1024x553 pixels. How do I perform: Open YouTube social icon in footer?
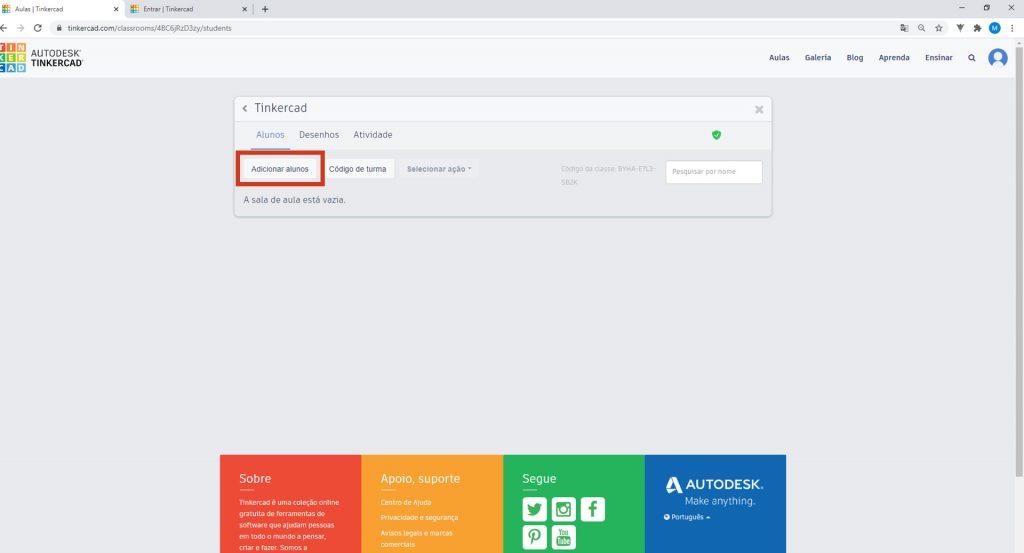(564, 537)
